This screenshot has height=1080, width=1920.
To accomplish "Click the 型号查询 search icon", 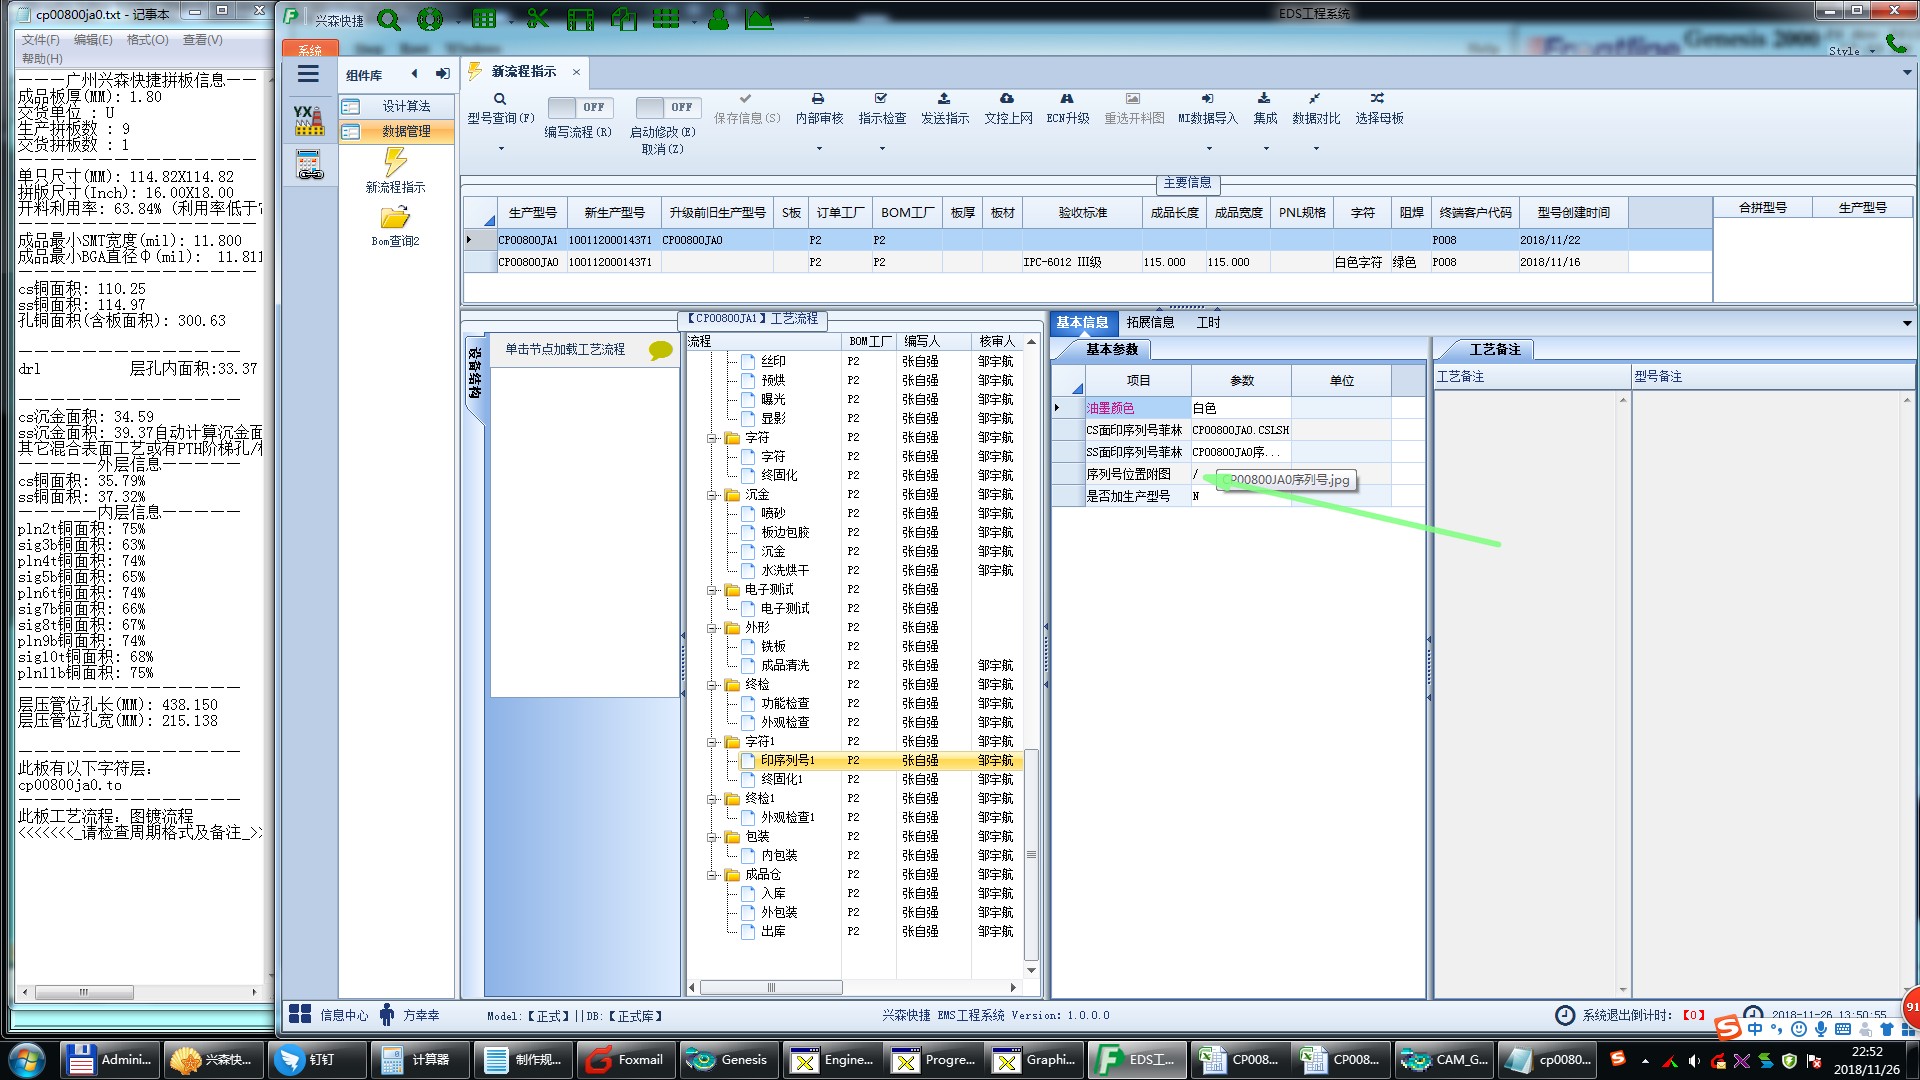I will pyautogui.click(x=500, y=99).
